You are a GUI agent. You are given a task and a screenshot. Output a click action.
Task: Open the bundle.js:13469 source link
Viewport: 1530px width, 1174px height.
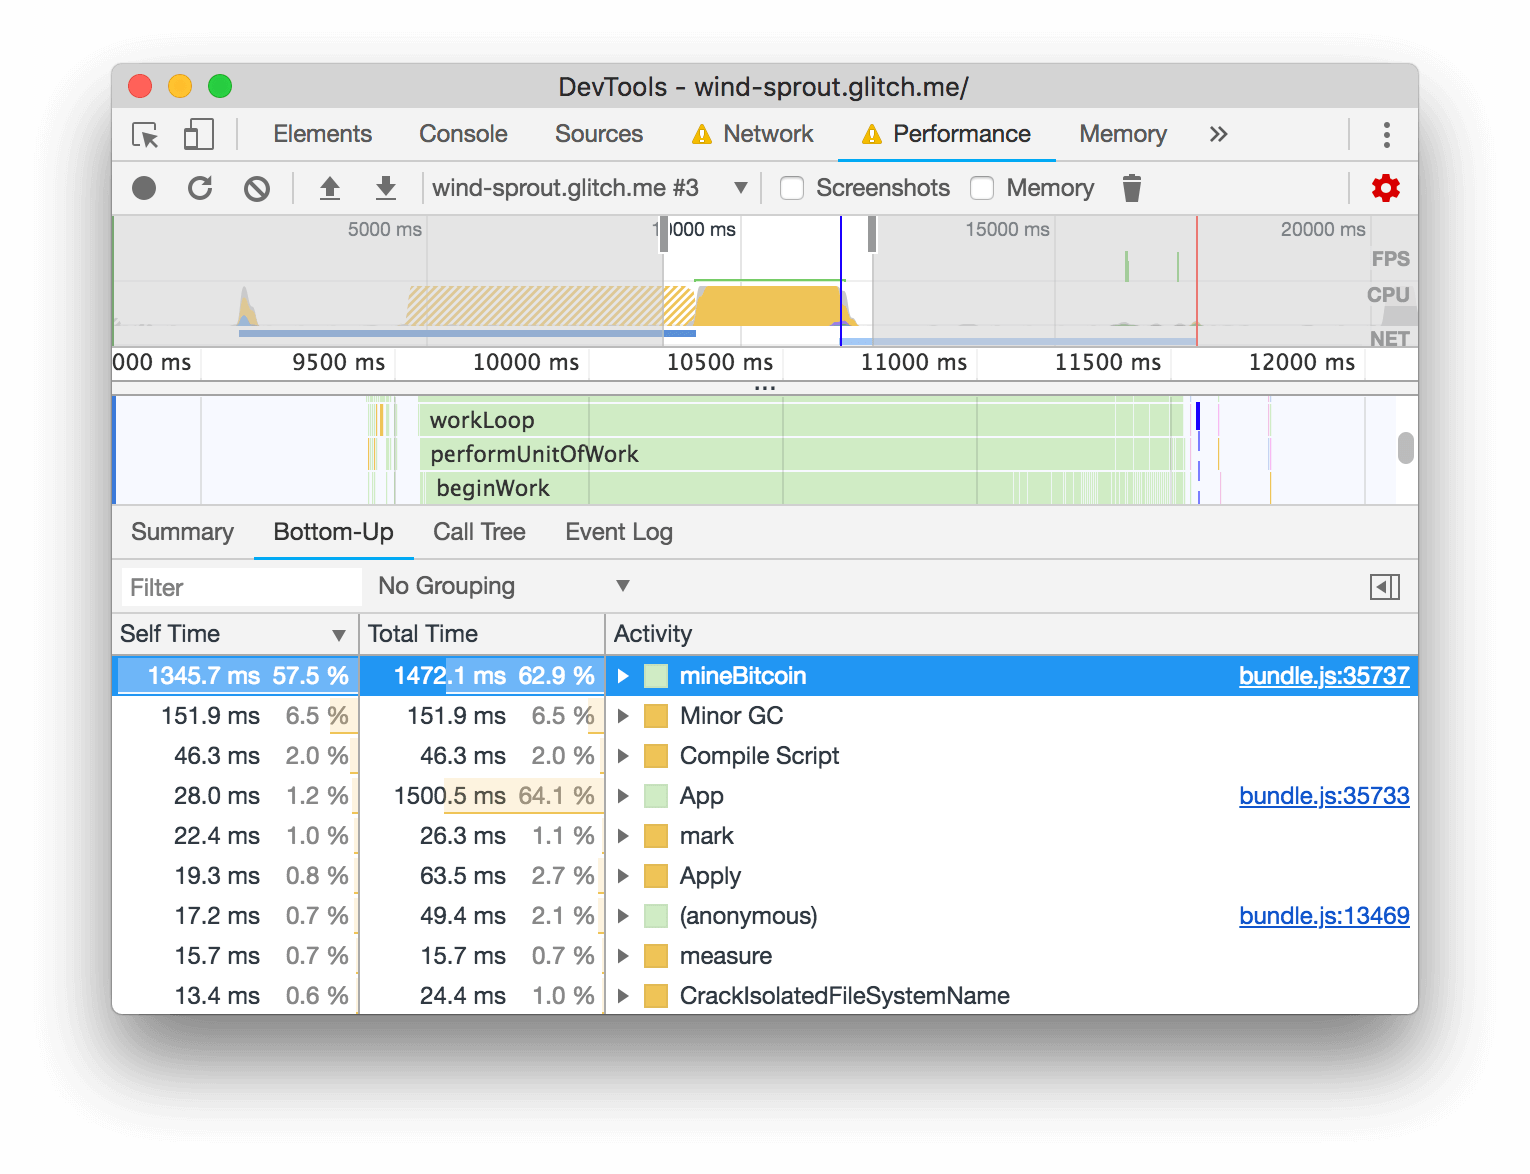[1324, 916]
